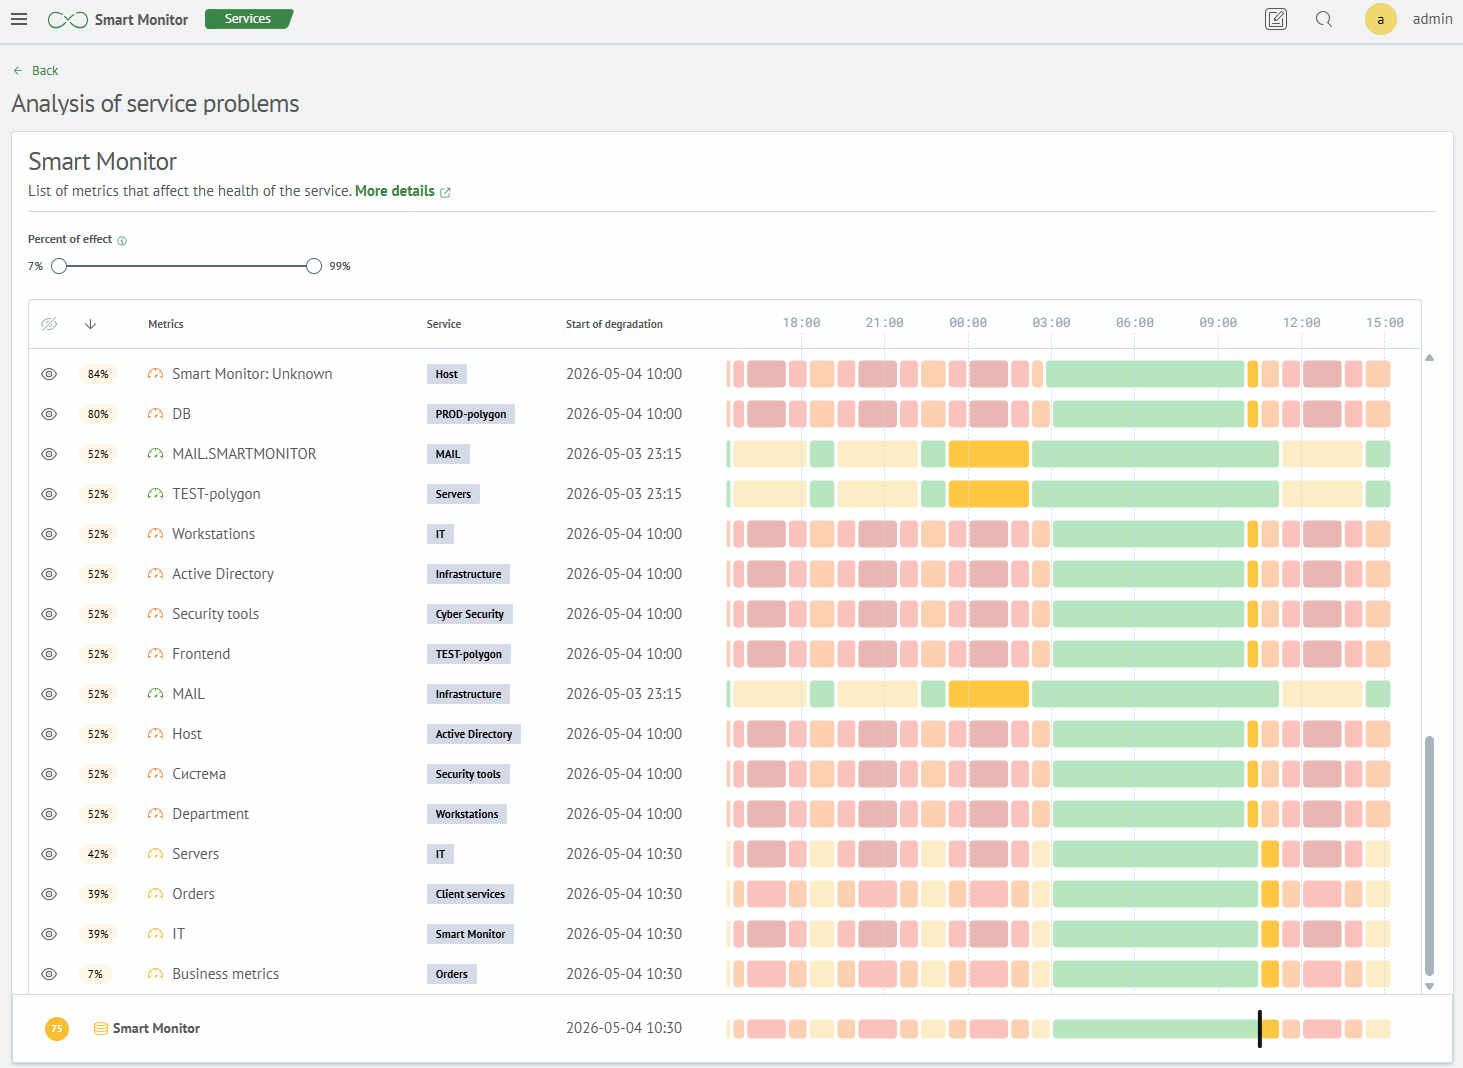Click the 84% effect badge
1463x1068 pixels.
click(98, 374)
